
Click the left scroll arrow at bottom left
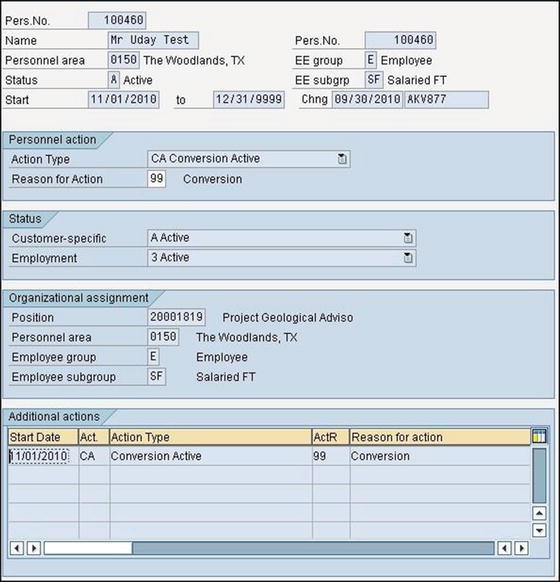click(17, 548)
